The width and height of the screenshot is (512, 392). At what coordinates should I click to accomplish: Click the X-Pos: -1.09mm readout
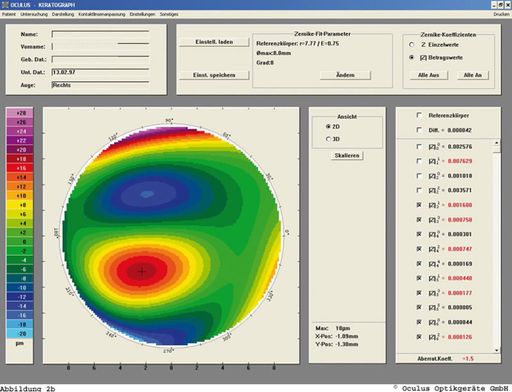point(336,336)
